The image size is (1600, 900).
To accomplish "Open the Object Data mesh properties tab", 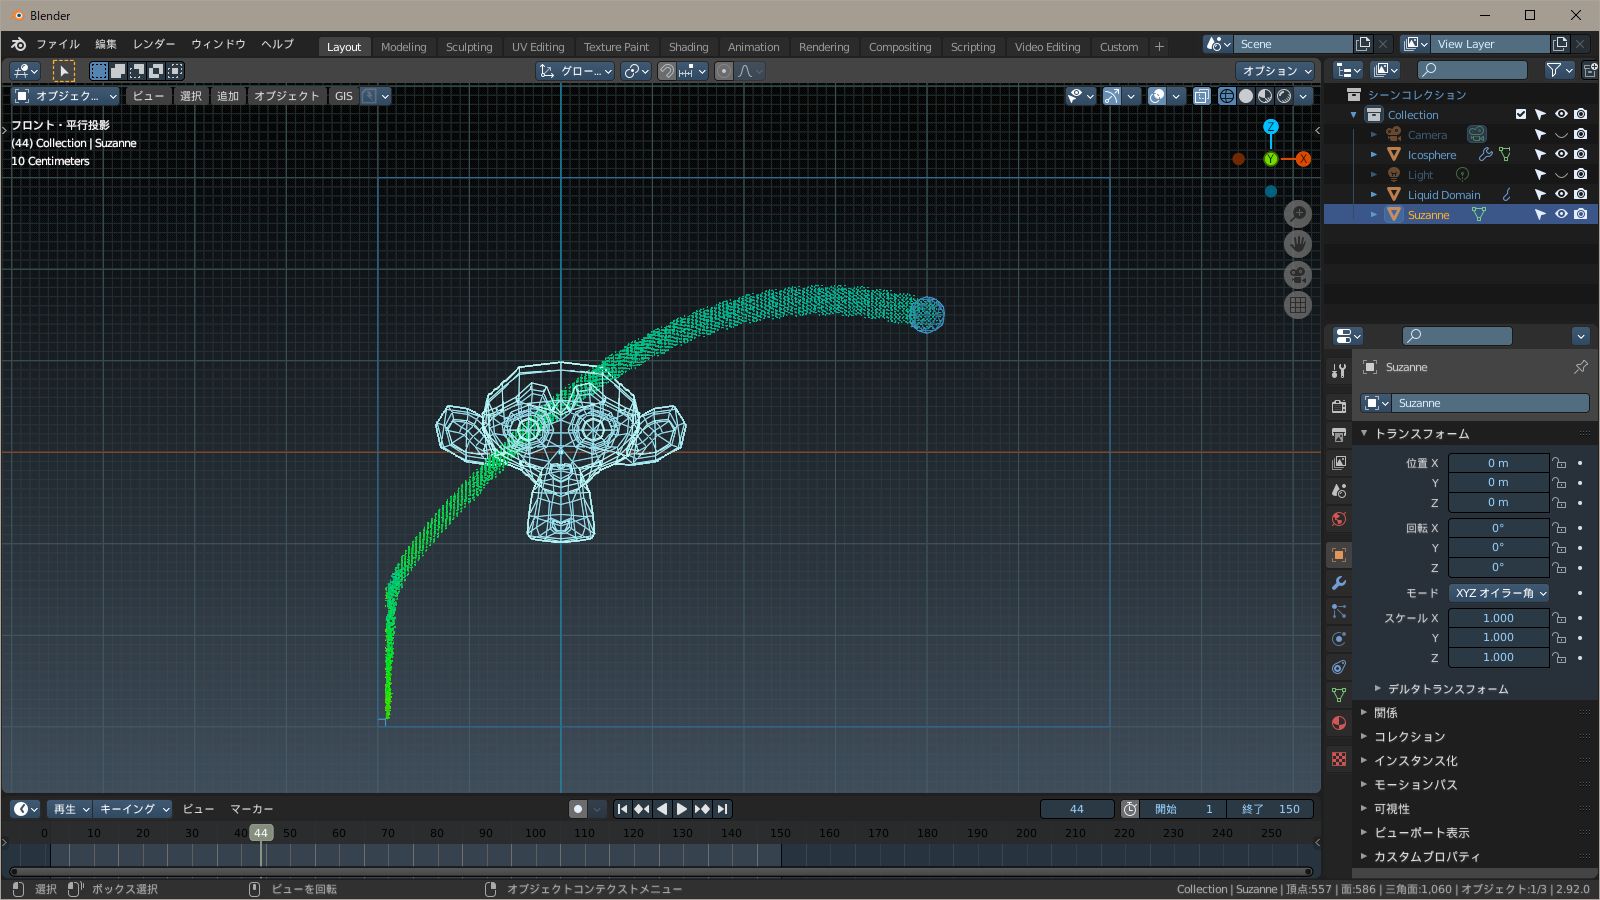I will [1339, 695].
